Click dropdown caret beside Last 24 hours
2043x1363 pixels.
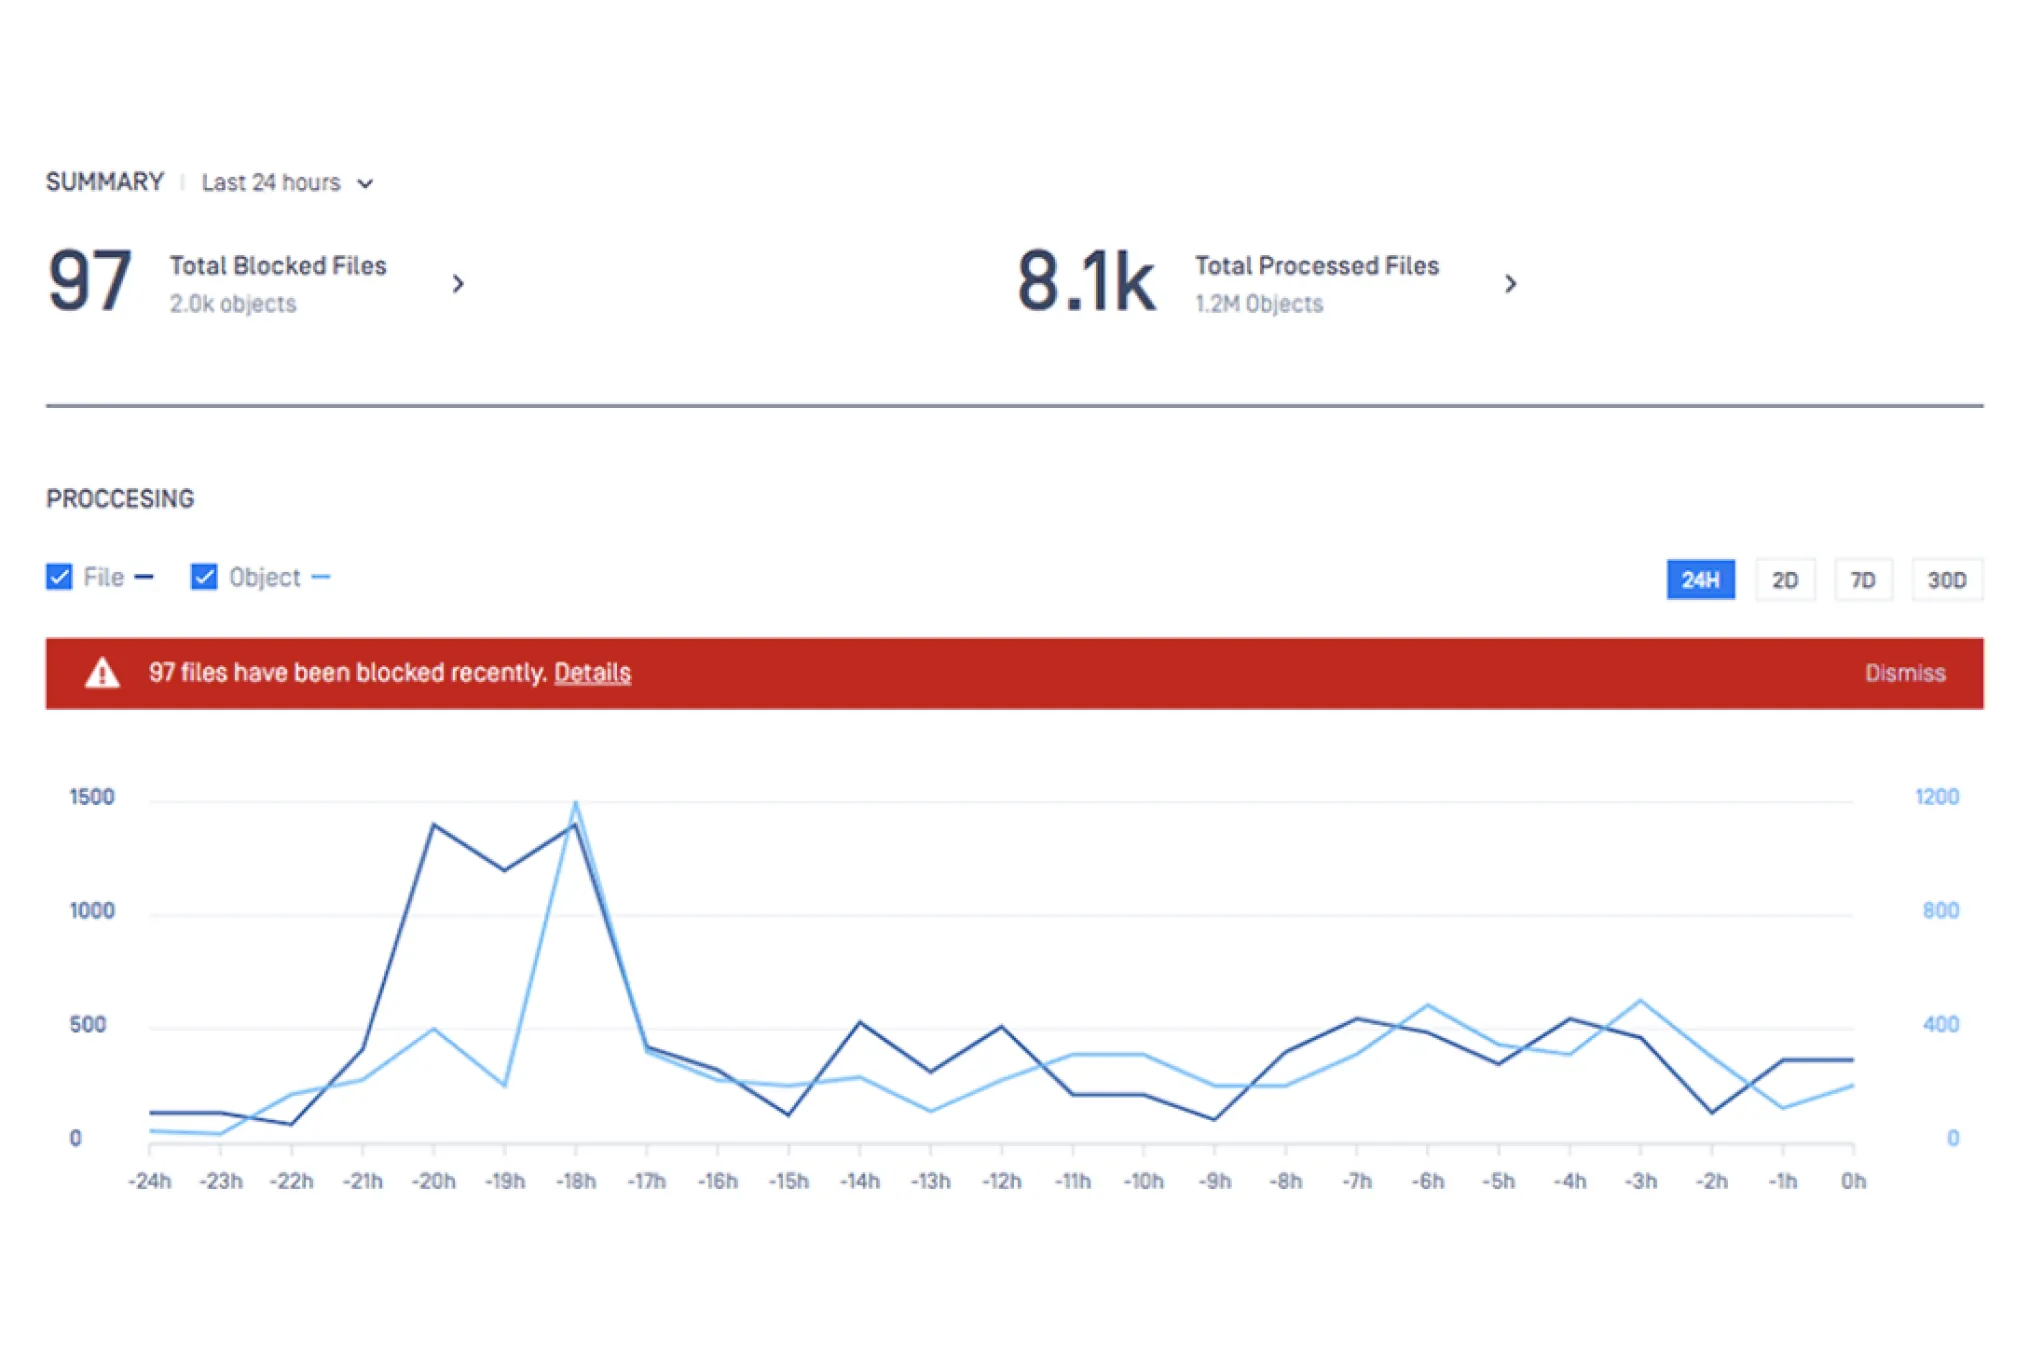pyautogui.click(x=366, y=184)
